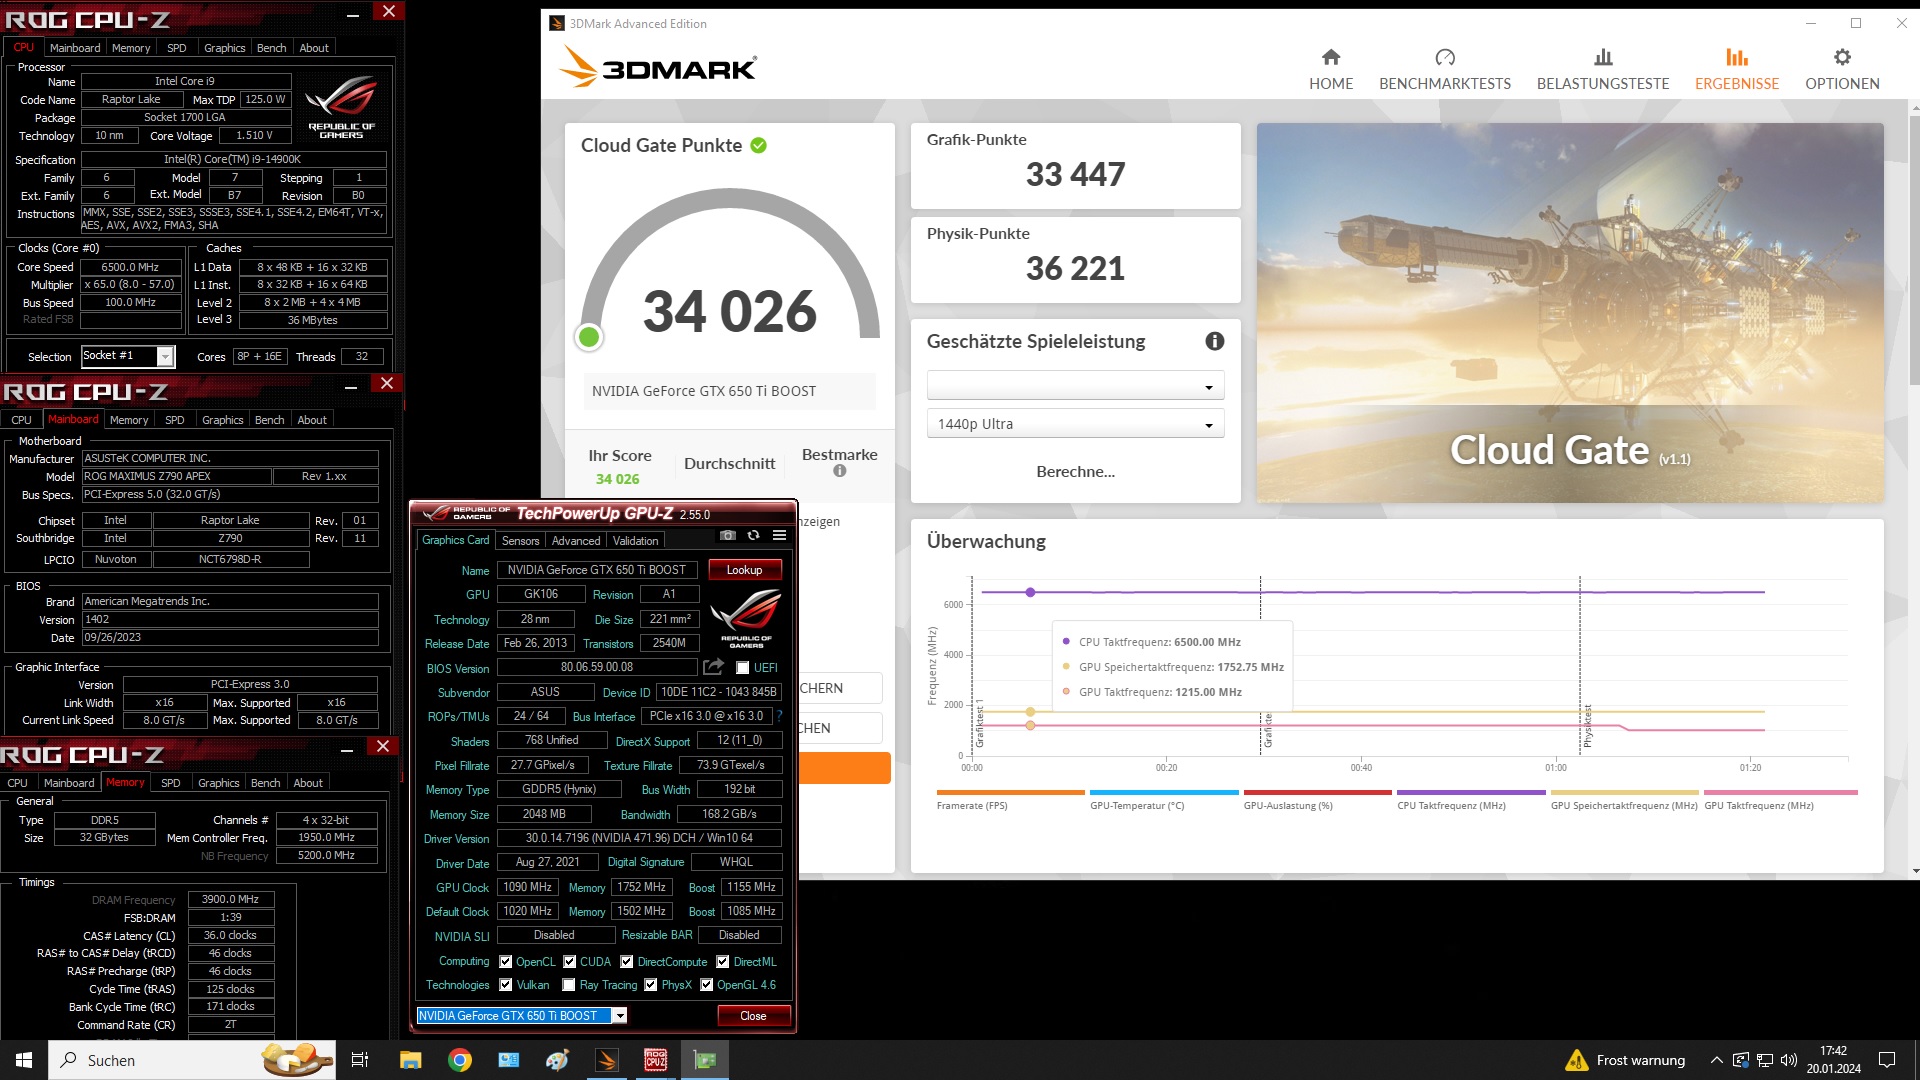Switch to Sensors tab in GPU-Z
Image resolution: width=1920 pixels, height=1080 pixels.
(x=520, y=541)
